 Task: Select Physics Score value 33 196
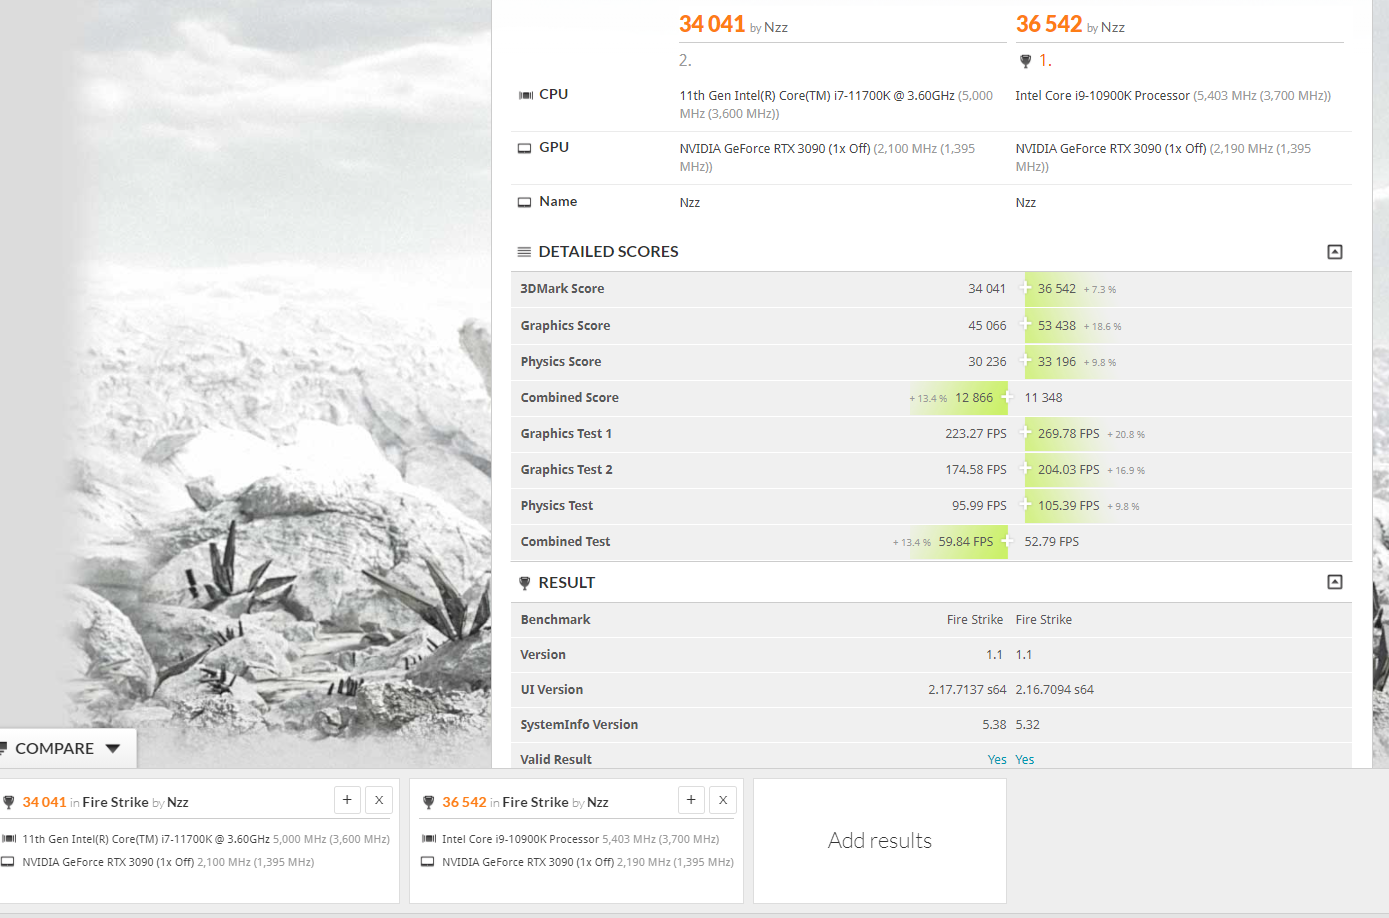tap(1057, 362)
